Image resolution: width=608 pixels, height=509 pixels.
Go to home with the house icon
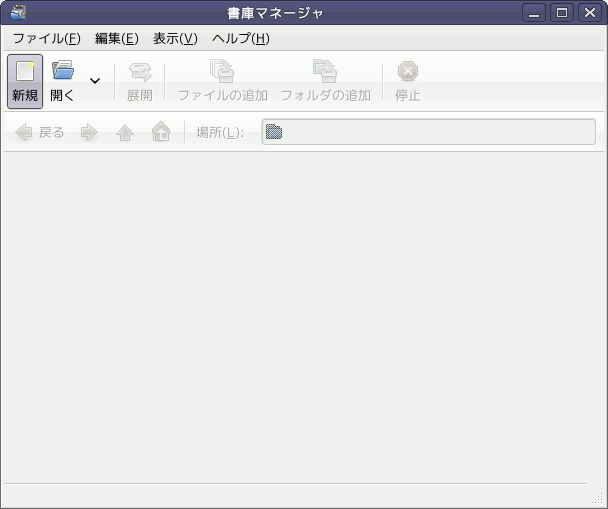(160, 132)
